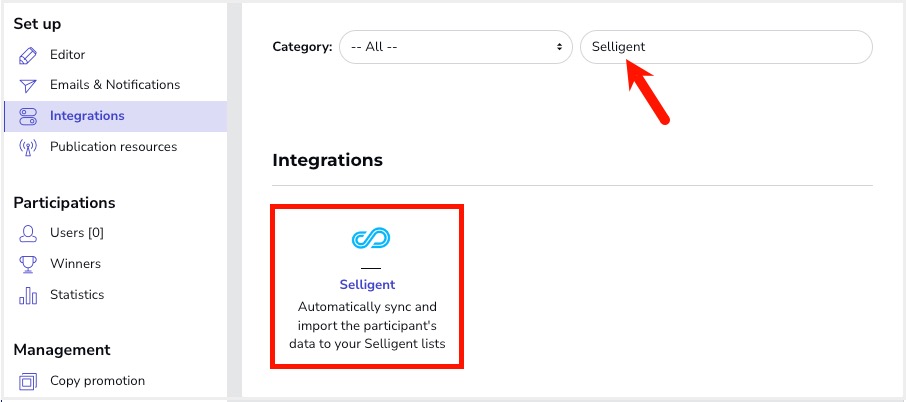This screenshot has height=402, width=906.
Task: Click the Selligent integration title link
Action: click(x=367, y=285)
